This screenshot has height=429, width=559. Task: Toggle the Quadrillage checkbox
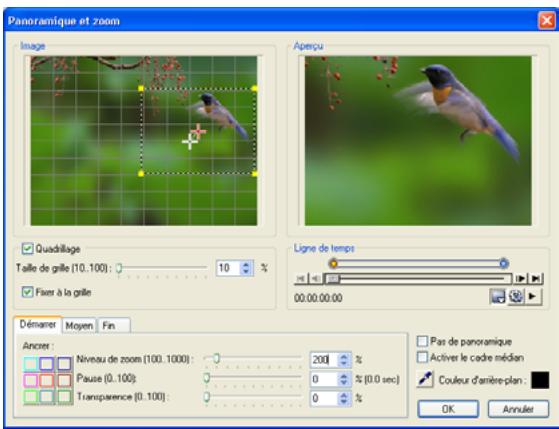pos(27,249)
